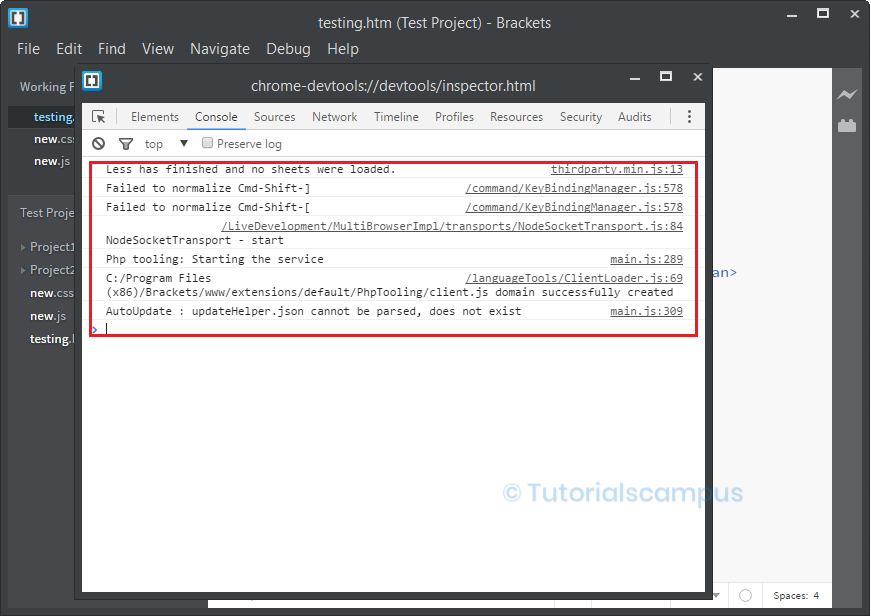Click 'Php tooling: Starting the service' message

pos(214,259)
